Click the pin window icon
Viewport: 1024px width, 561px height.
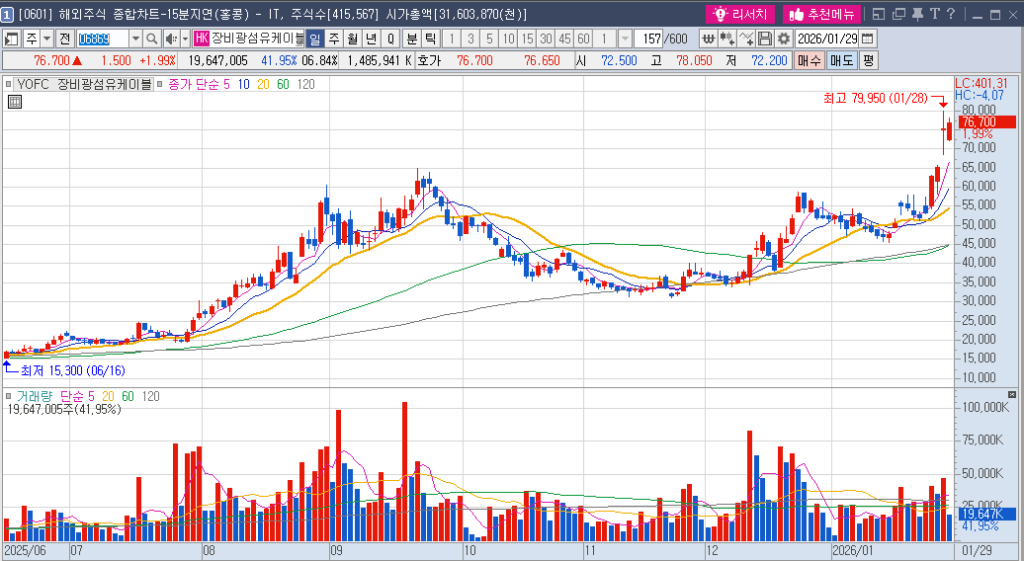pos(915,14)
